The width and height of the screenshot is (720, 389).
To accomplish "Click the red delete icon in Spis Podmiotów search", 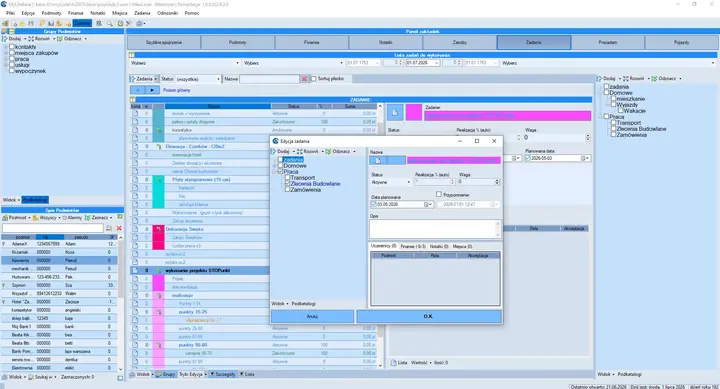I will click(x=119, y=228).
